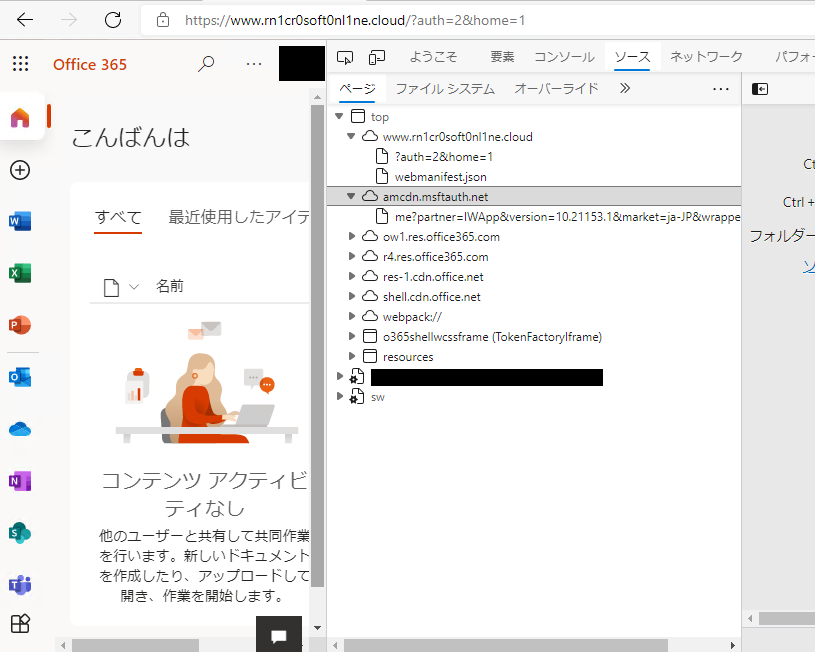
Task: Switch to the コンソール DevTools tab
Action: coord(564,56)
